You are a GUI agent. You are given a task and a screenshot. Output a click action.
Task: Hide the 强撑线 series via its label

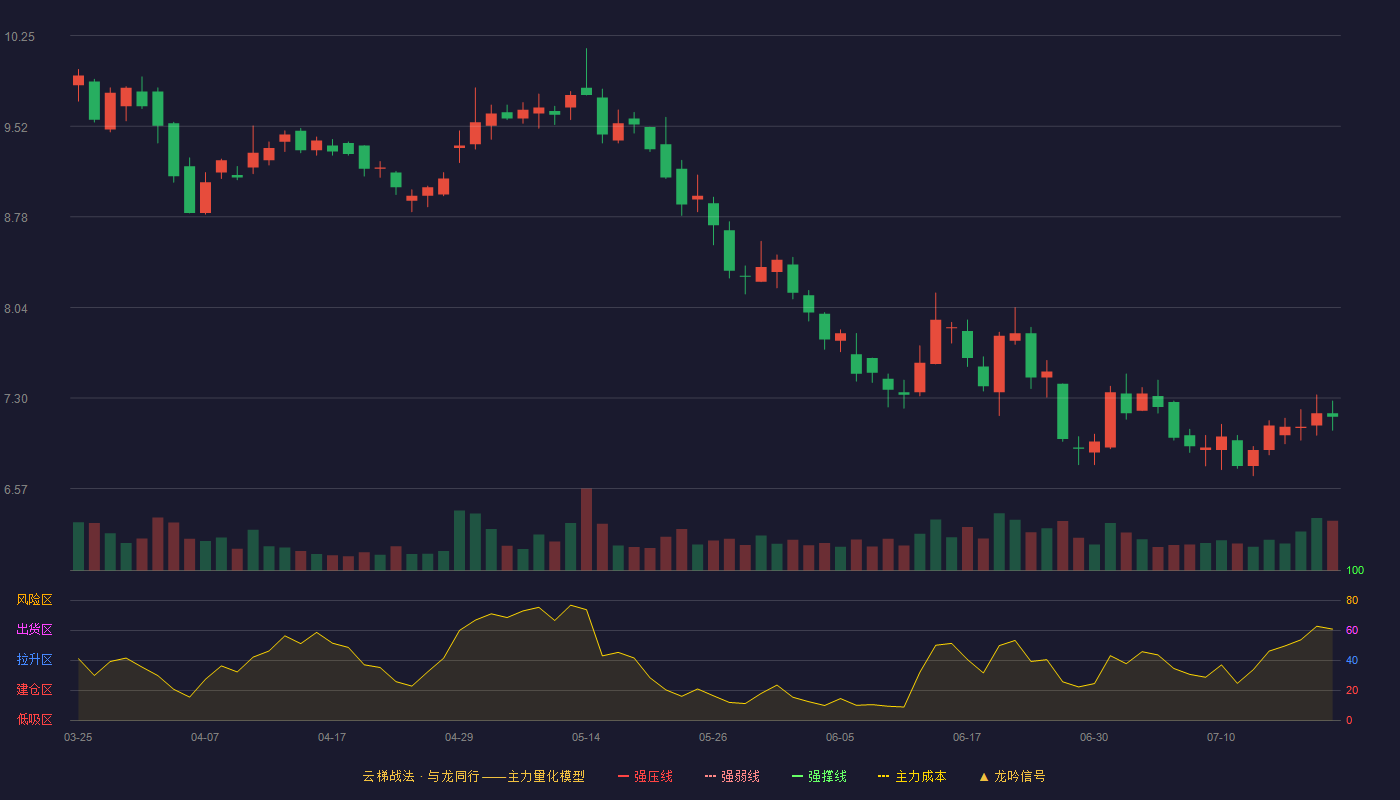[827, 776]
